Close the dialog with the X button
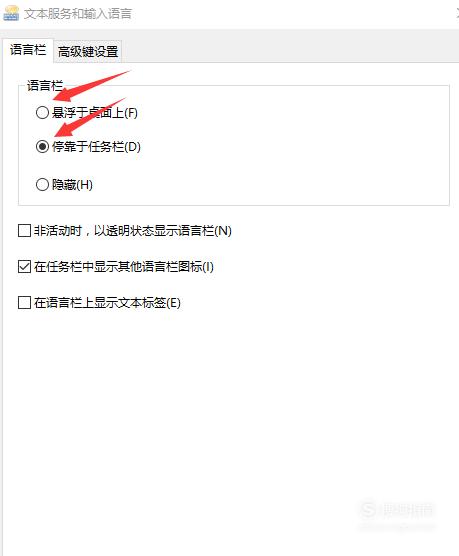459x556 pixels. (457, 13)
